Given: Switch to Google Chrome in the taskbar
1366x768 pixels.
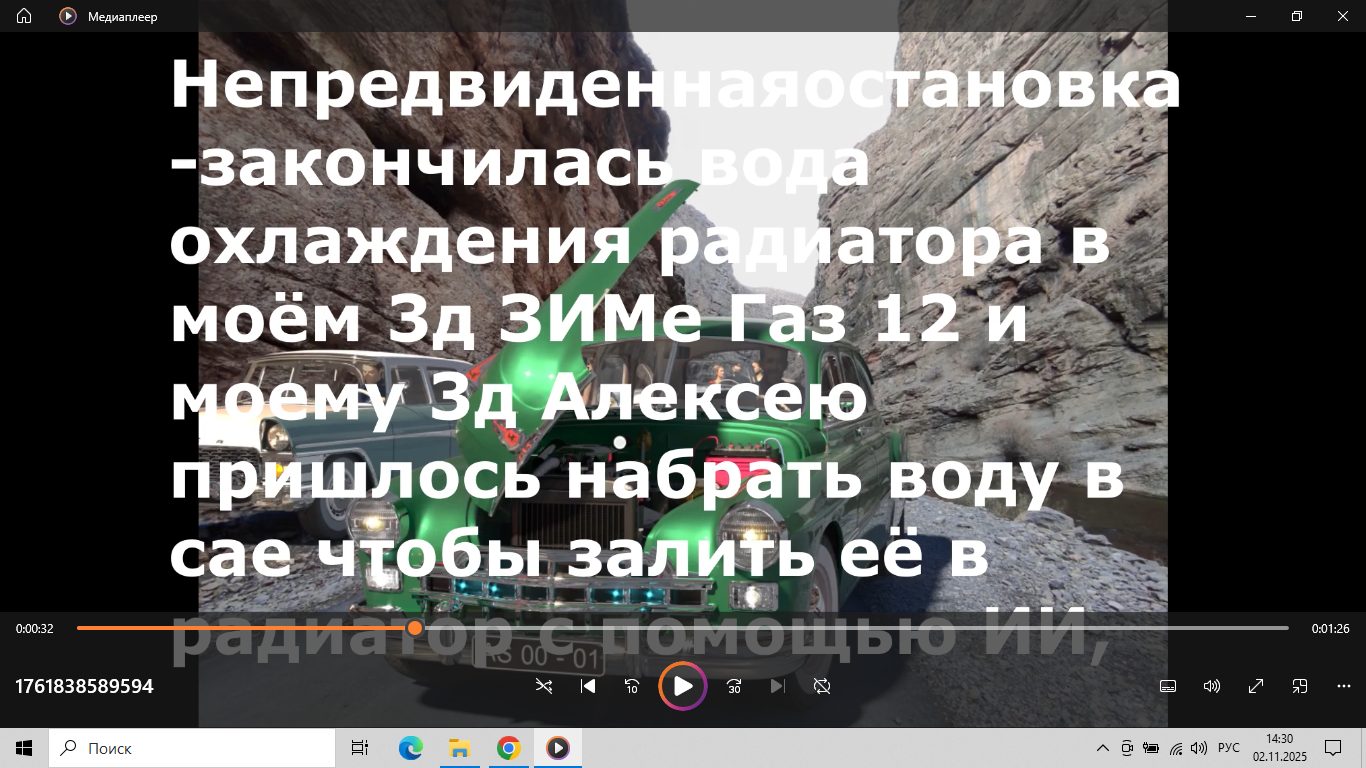Looking at the screenshot, I should [x=508, y=747].
